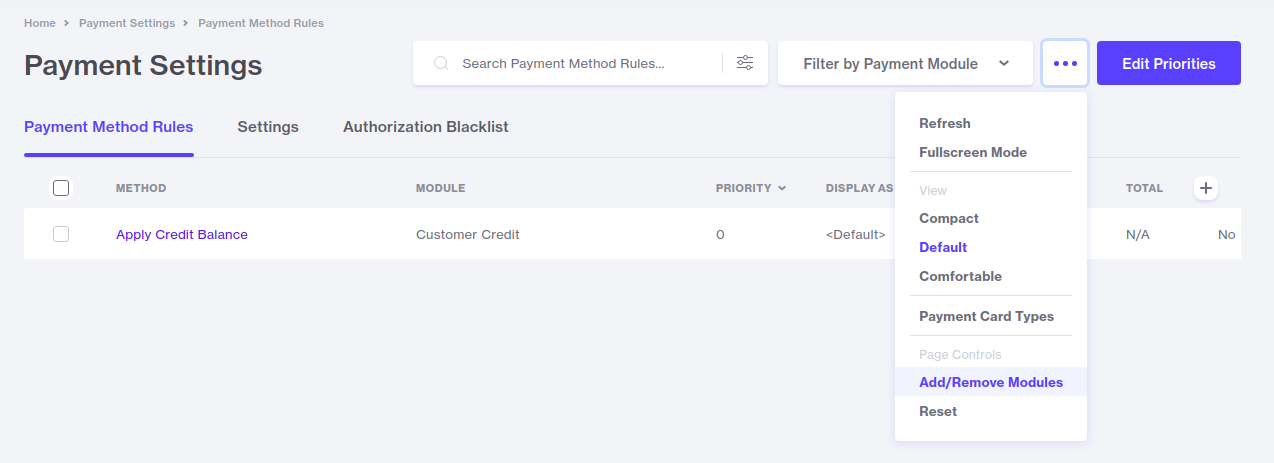Open the Authorization Blacklist tab

click(x=426, y=127)
